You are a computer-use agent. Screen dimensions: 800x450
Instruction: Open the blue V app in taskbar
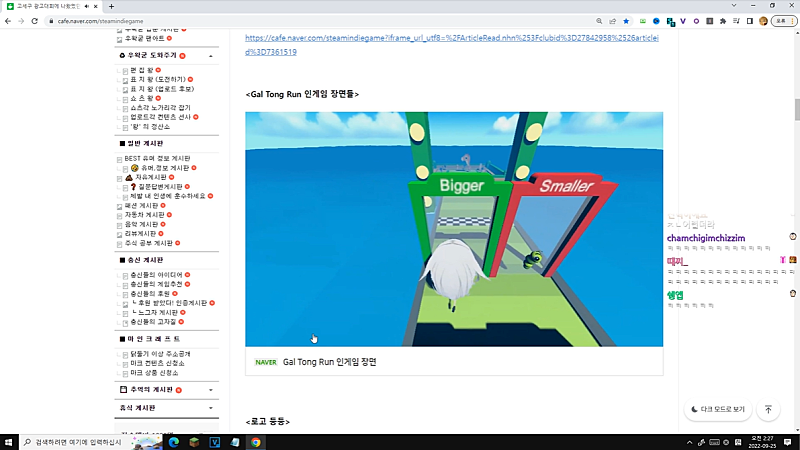tap(215, 442)
